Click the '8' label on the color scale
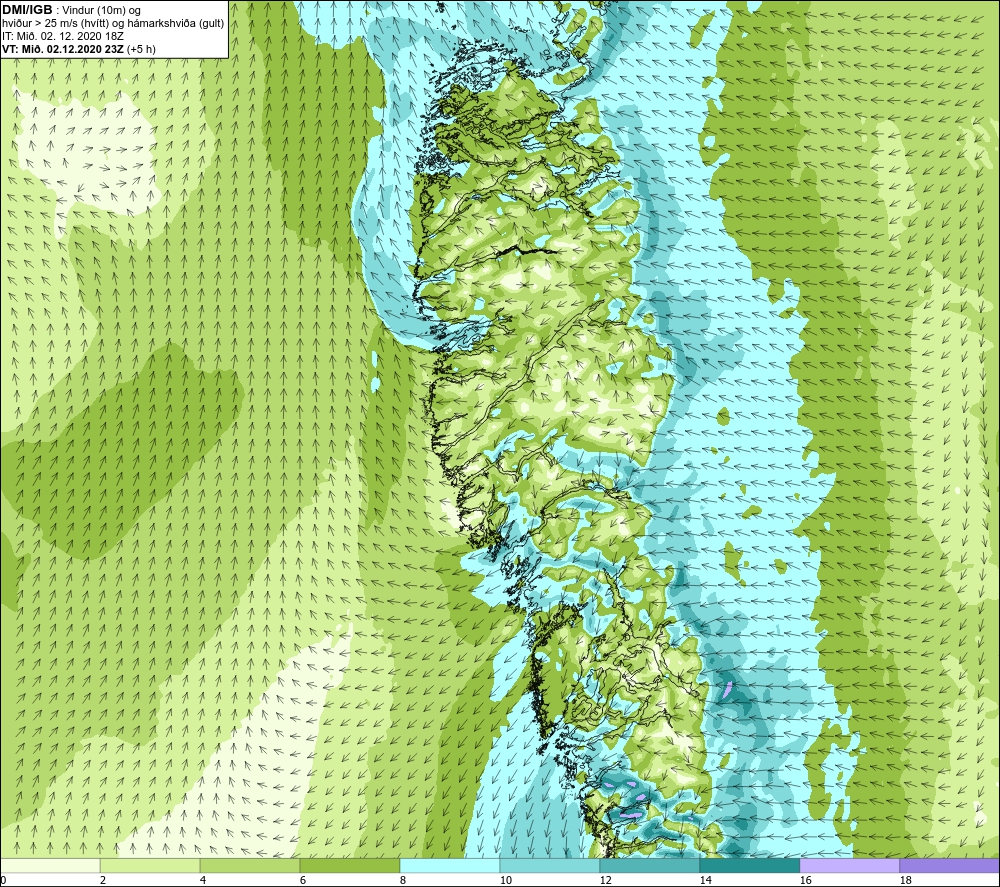The height and width of the screenshot is (887, 1000). (403, 881)
